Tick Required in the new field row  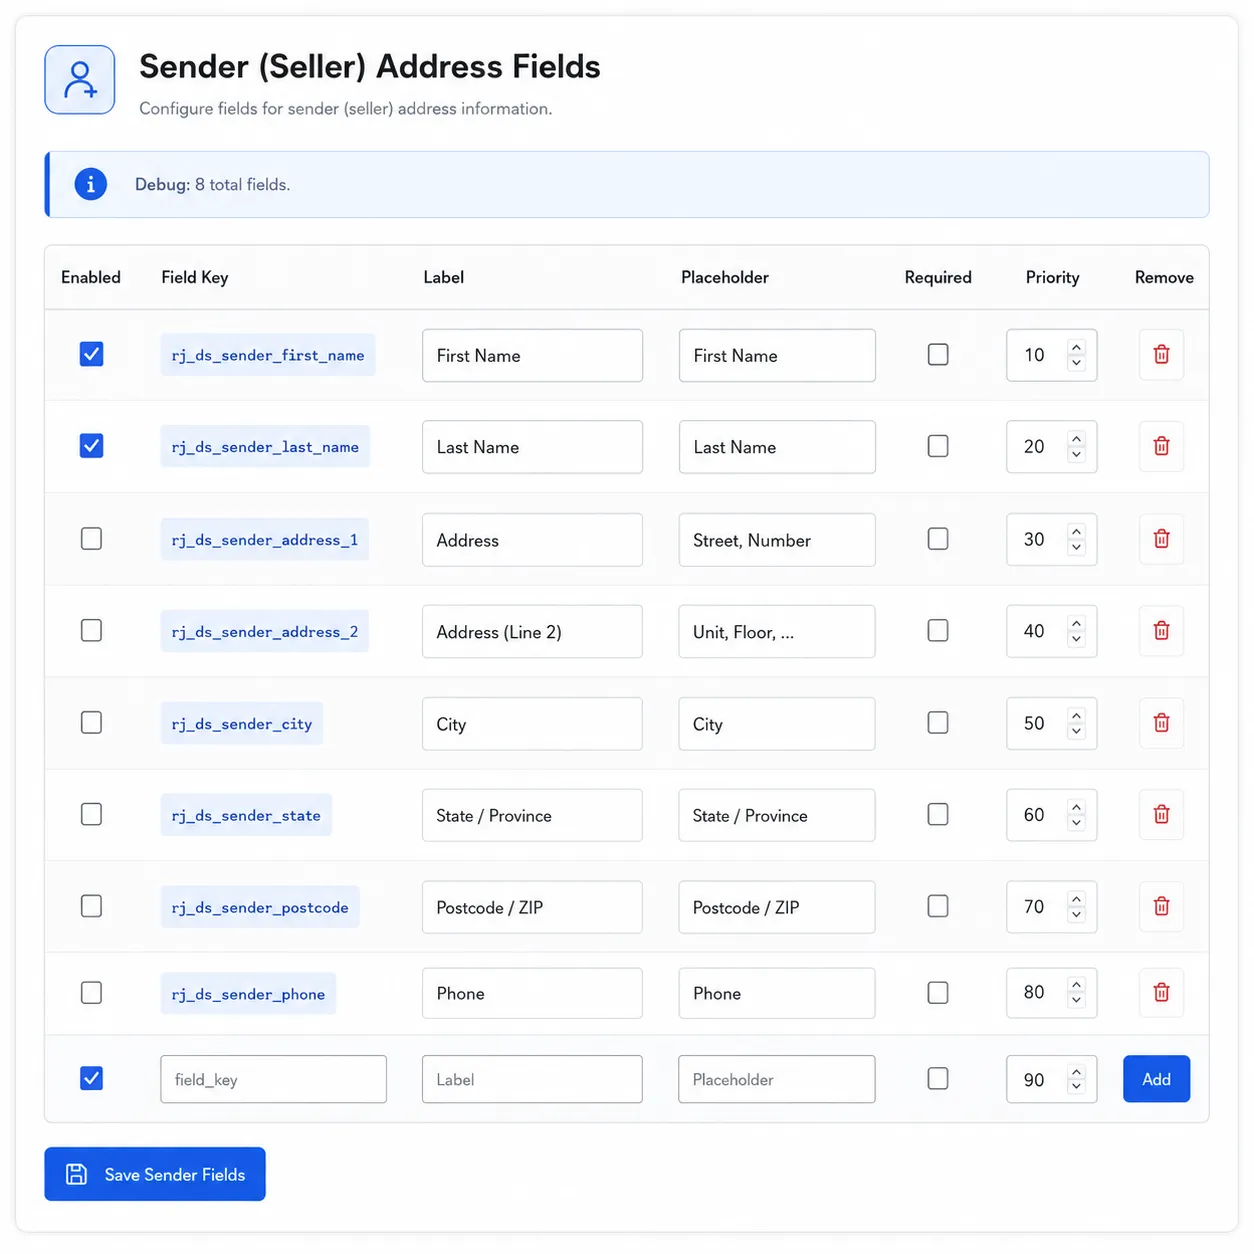pos(938,1079)
